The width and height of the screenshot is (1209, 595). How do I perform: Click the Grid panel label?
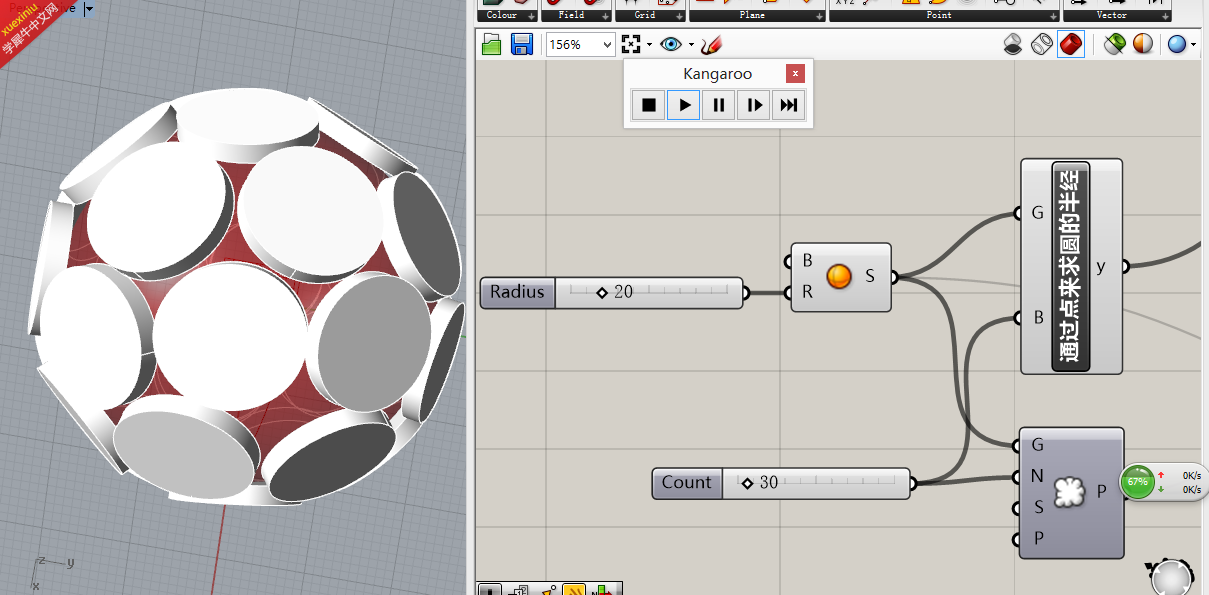[x=645, y=15]
